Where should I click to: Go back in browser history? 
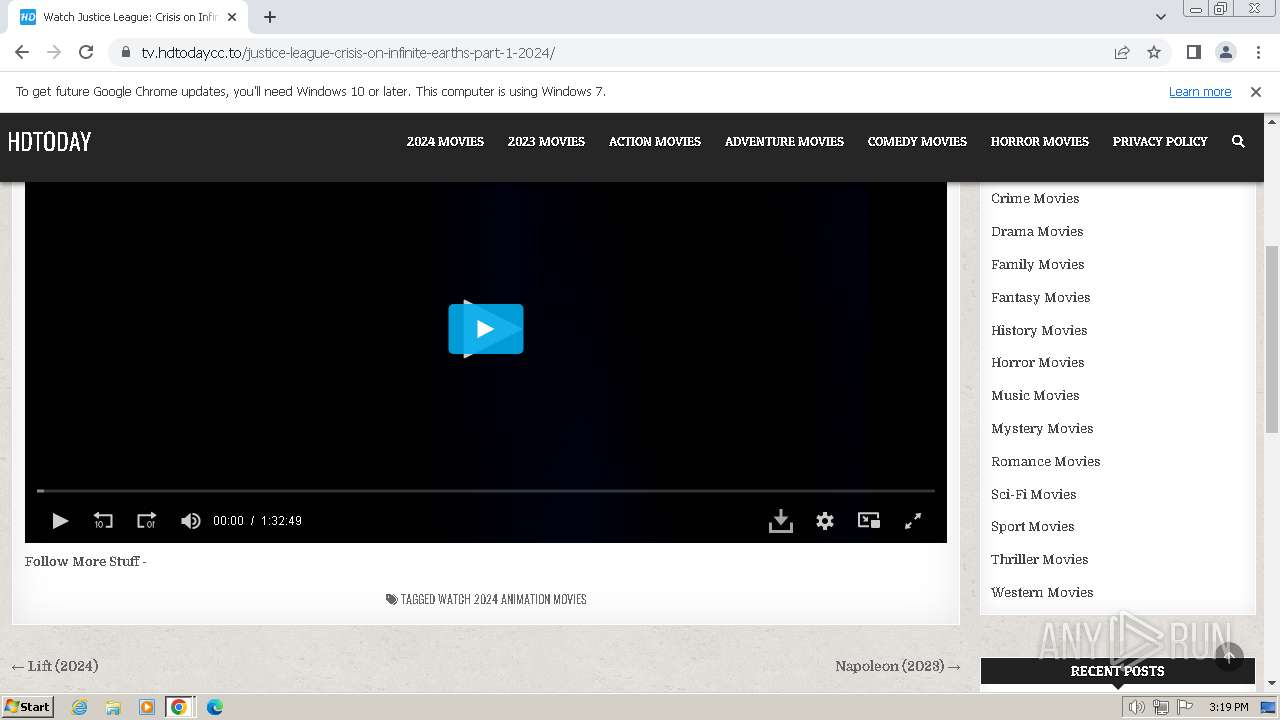(22, 52)
